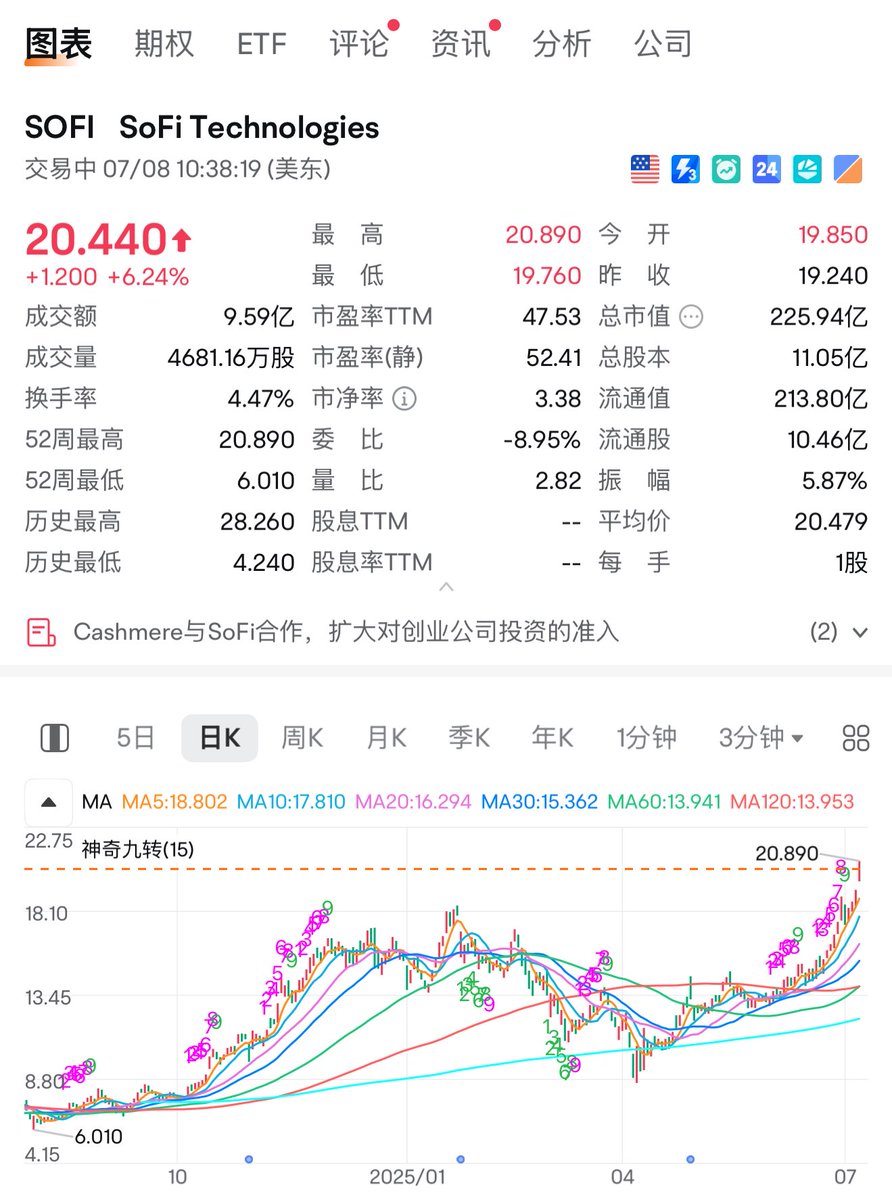The width and height of the screenshot is (892, 1200).
Task: Tap the 委比 value -8.95%
Action: 544,440
